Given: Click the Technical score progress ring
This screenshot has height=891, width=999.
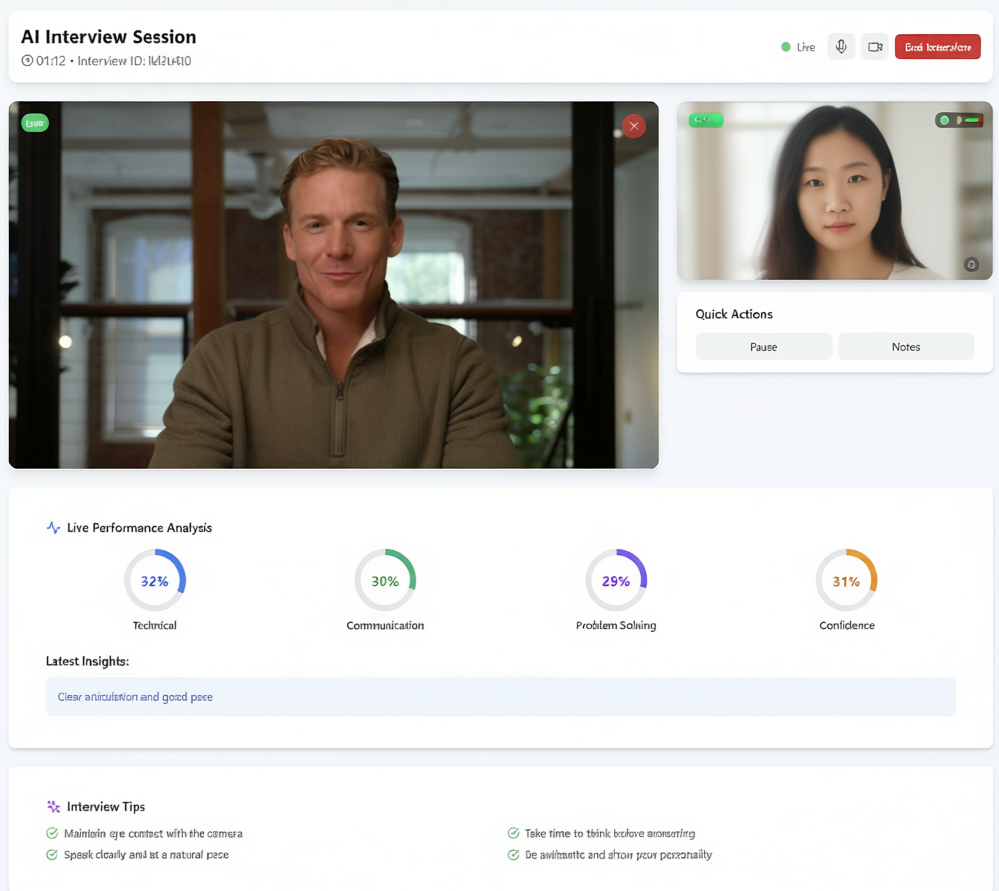Looking at the screenshot, I should pos(155,580).
